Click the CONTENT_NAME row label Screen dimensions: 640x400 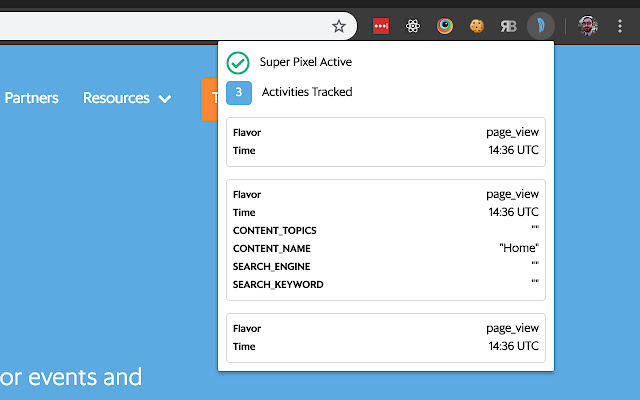point(272,249)
